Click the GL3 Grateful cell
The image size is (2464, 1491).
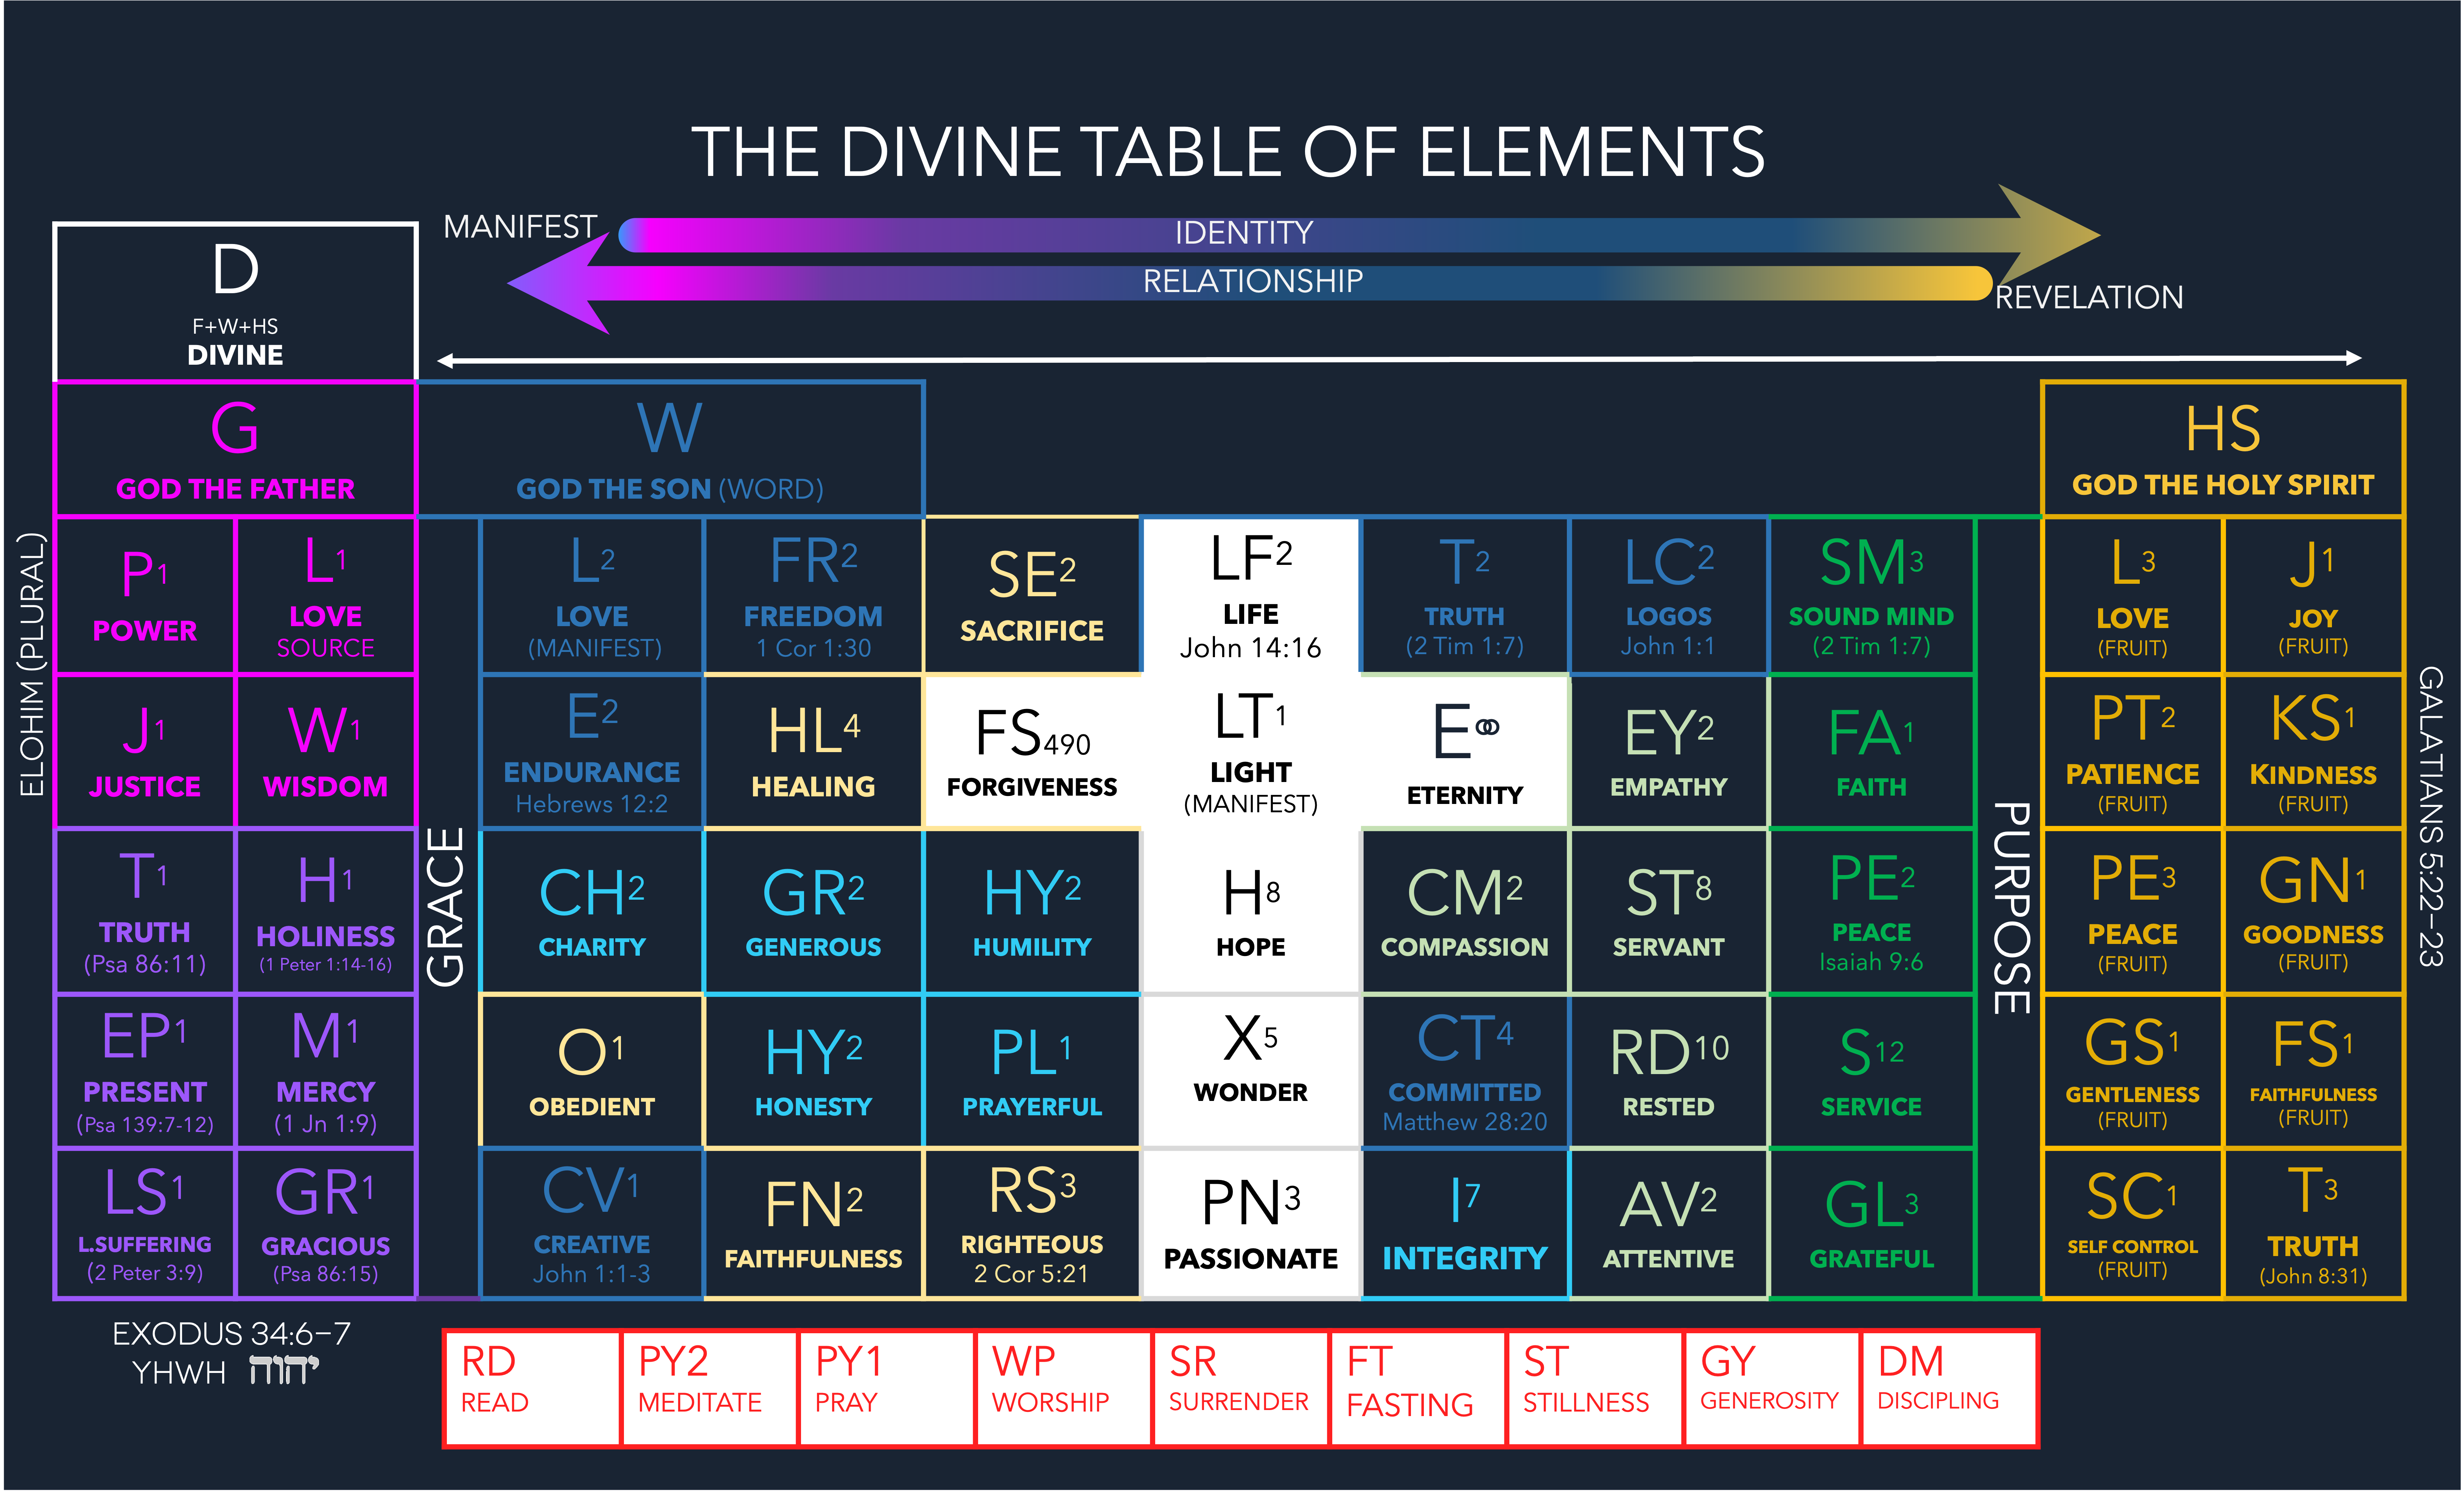pyautogui.click(x=1872, y=1223)
